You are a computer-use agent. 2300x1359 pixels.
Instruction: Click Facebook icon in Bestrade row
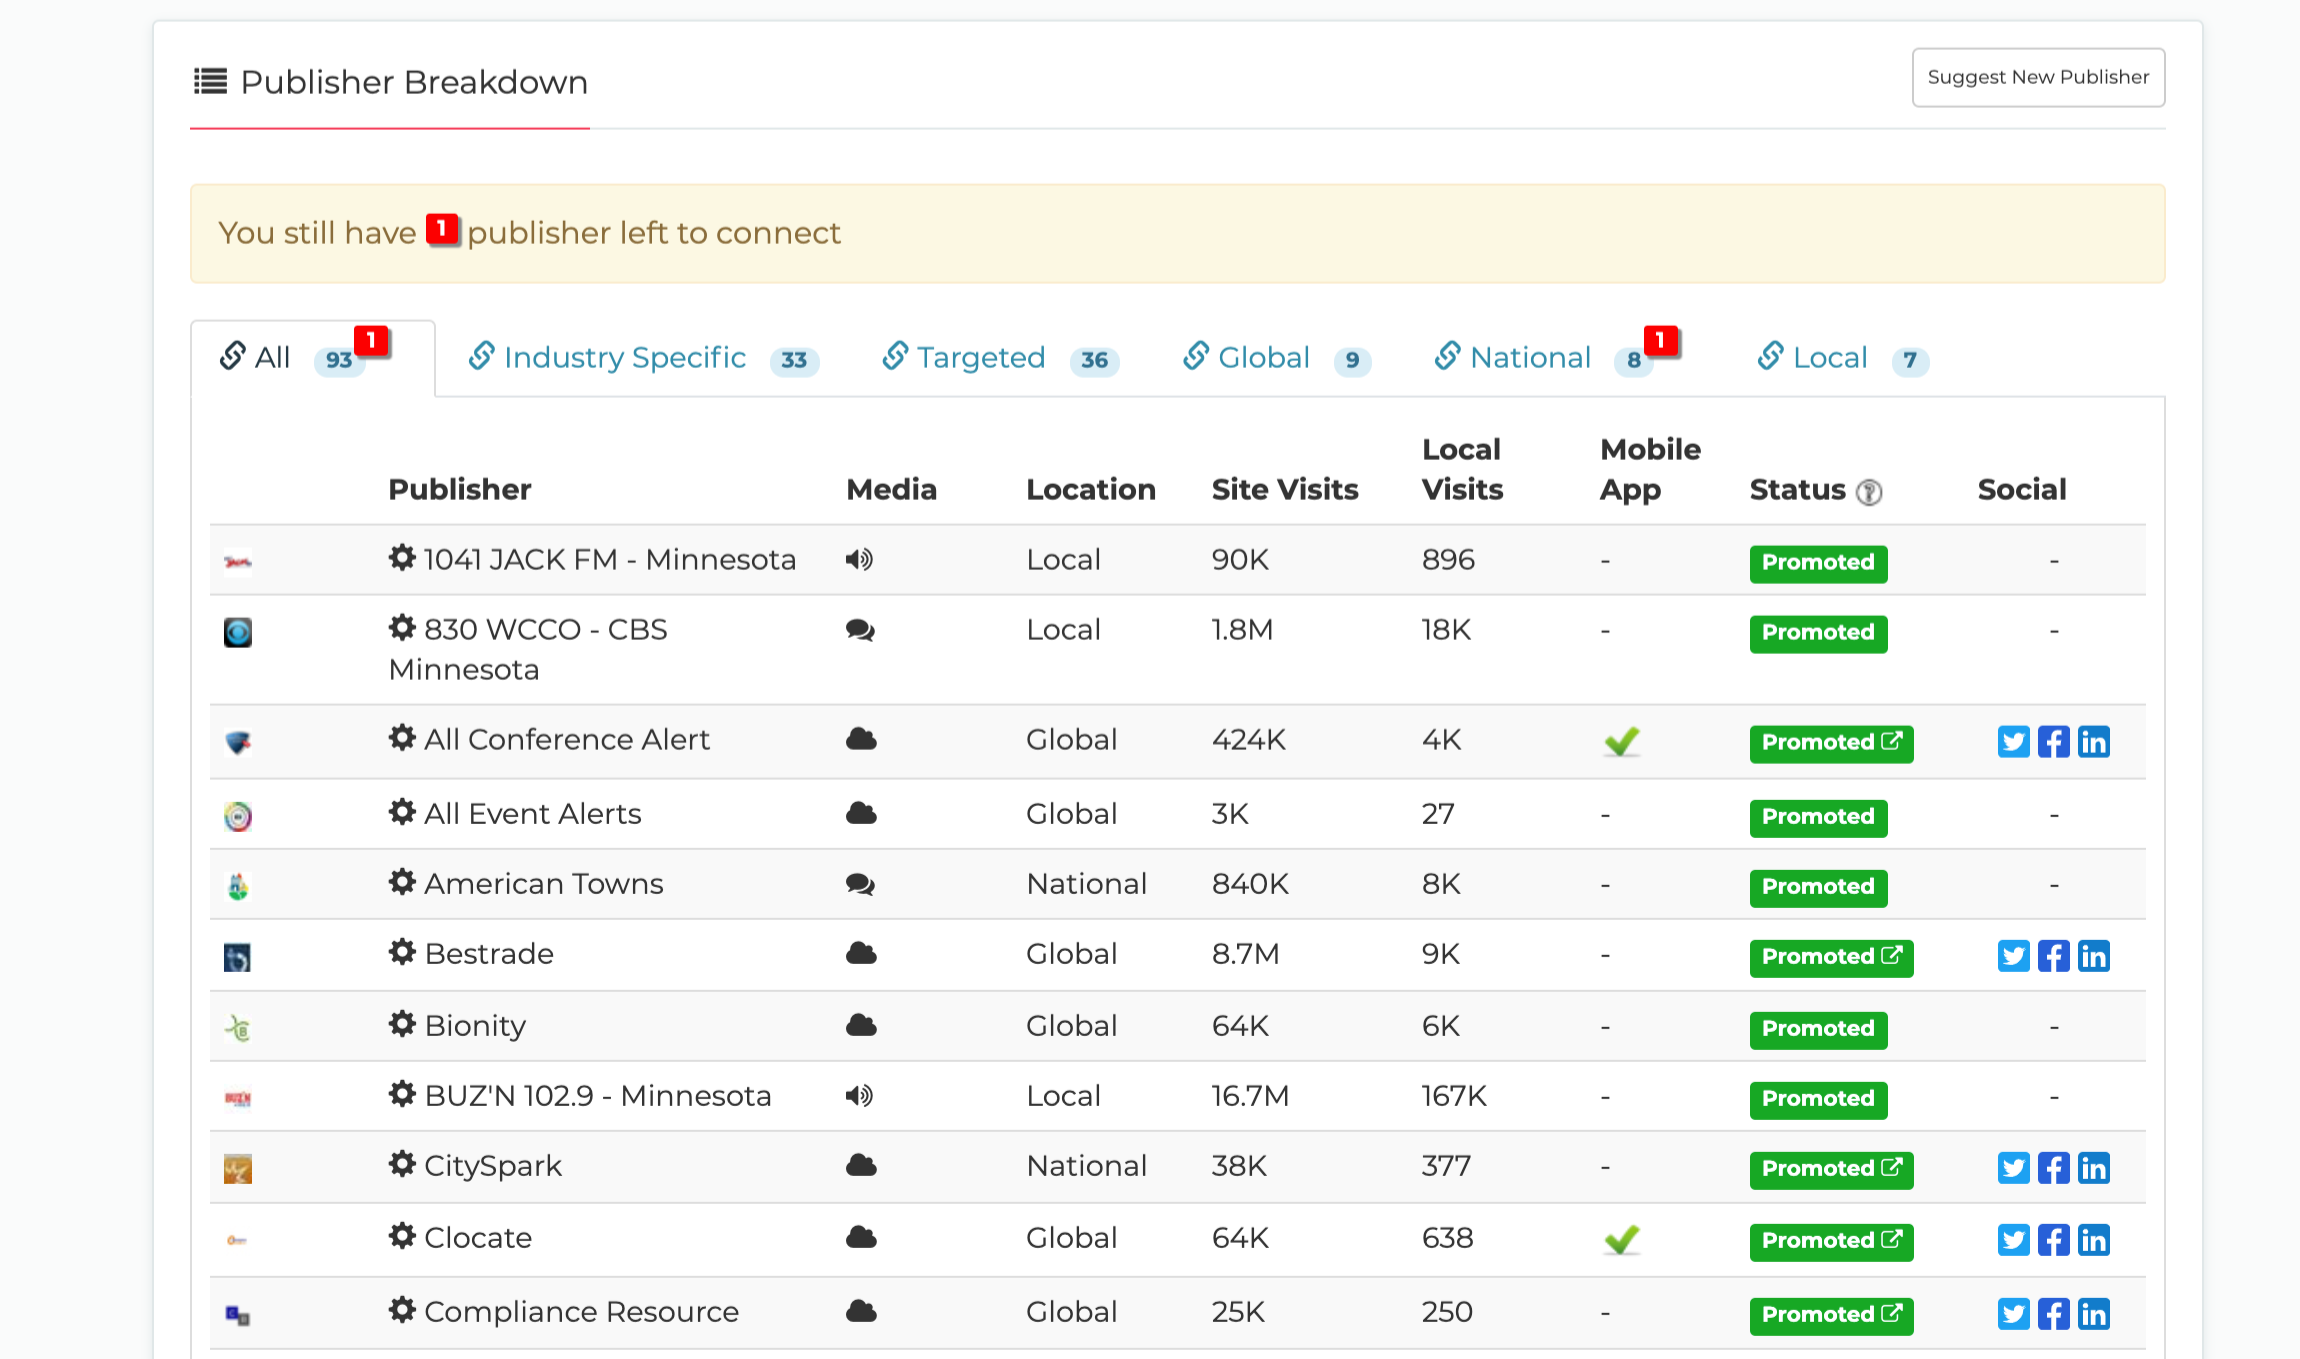click(x=2053, y=956)
